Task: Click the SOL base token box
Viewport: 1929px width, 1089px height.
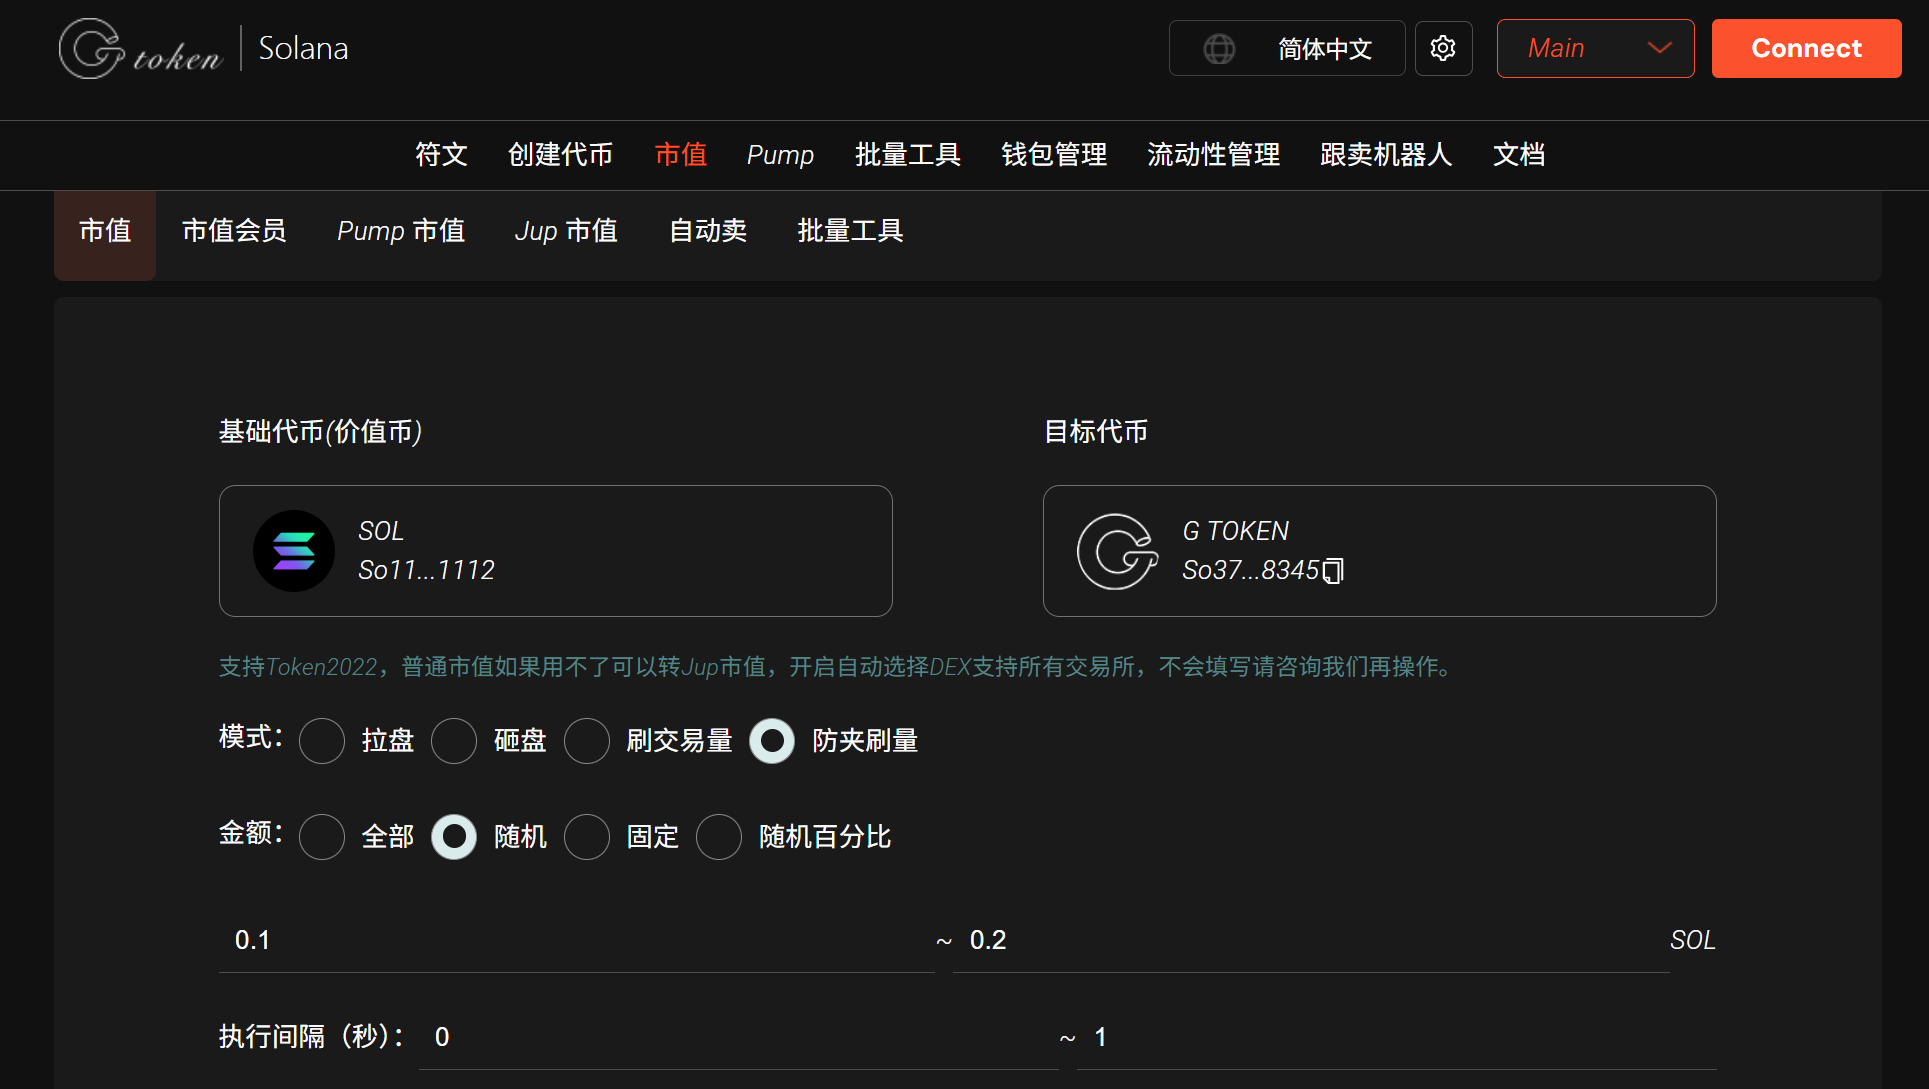Action: (556, 551)
